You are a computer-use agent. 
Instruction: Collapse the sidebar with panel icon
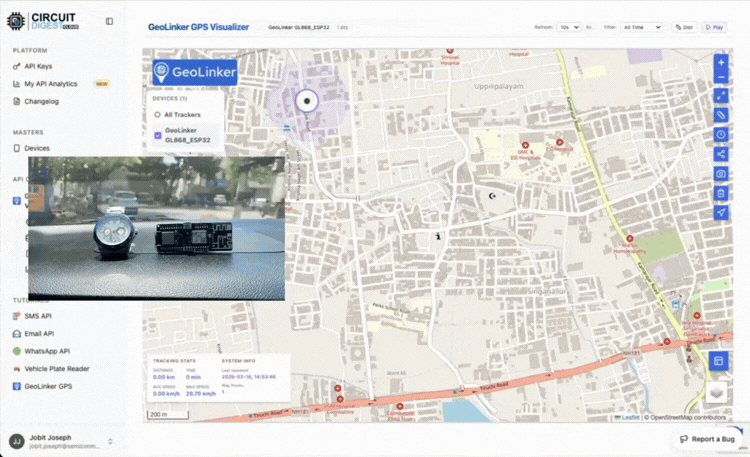coord(109,21)
